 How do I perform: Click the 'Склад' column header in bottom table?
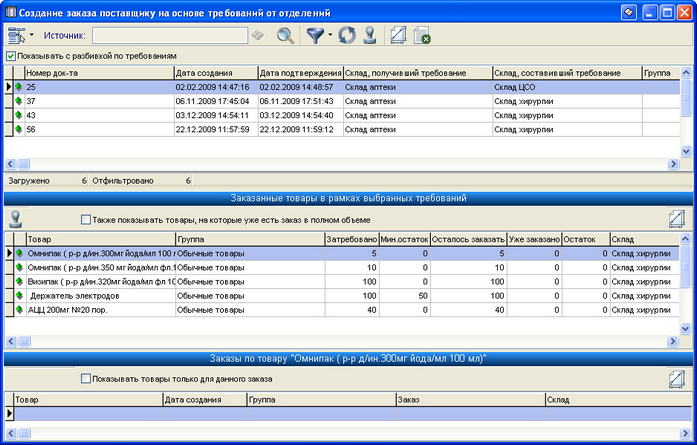click(x=618, y=400)
